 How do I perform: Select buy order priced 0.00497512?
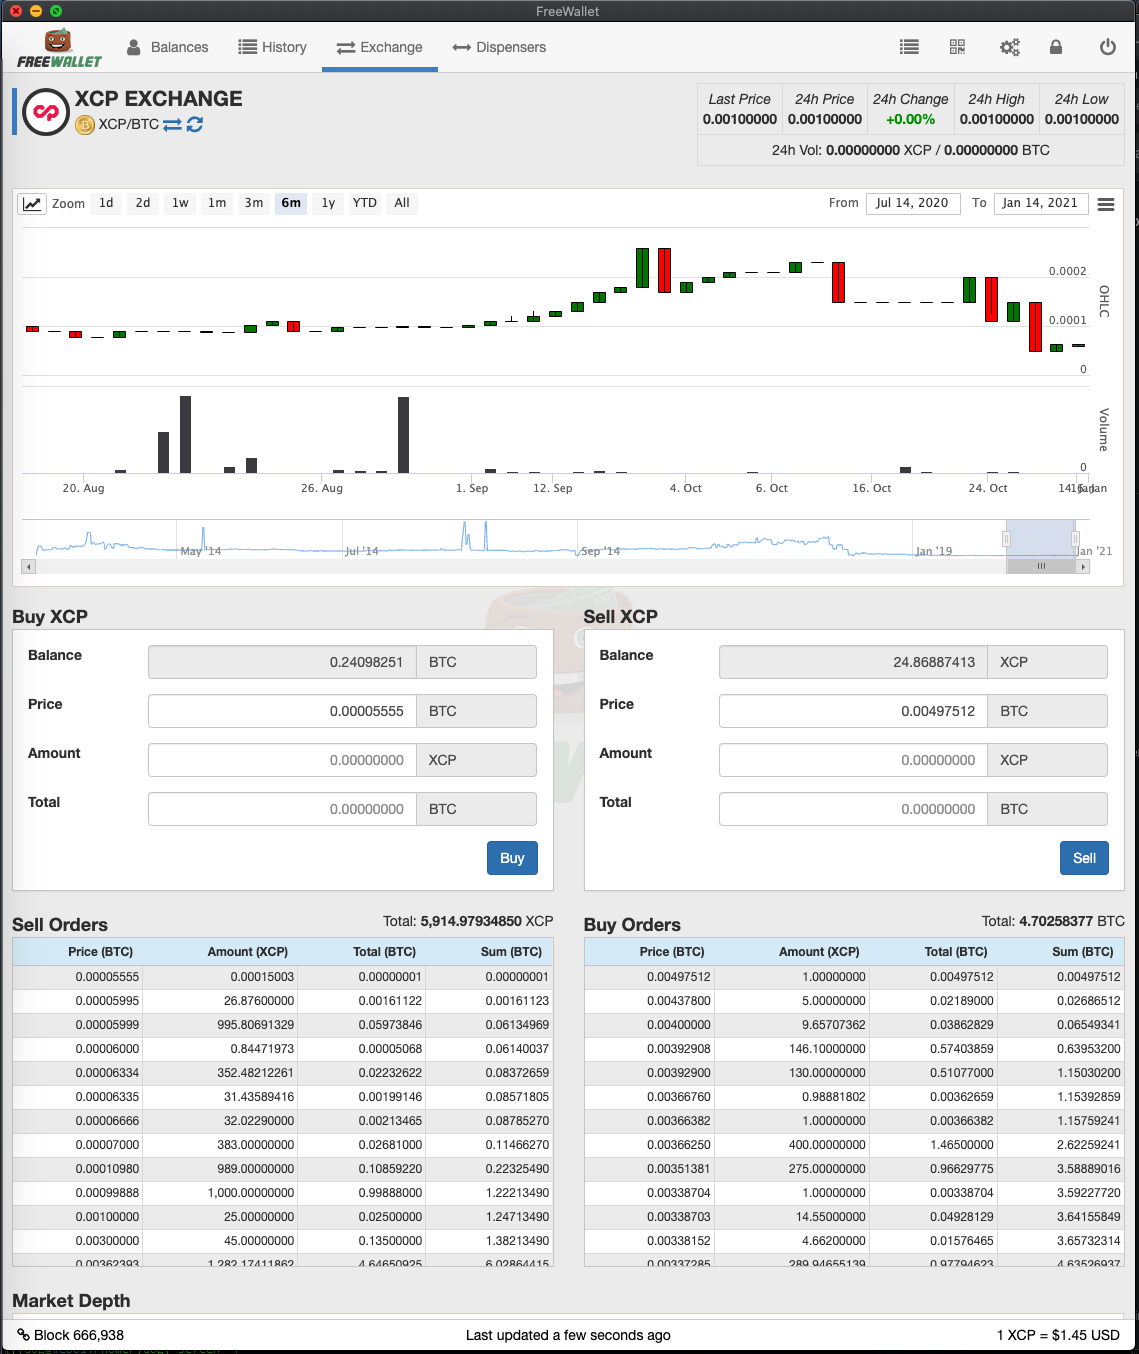[x=854, y=977]
